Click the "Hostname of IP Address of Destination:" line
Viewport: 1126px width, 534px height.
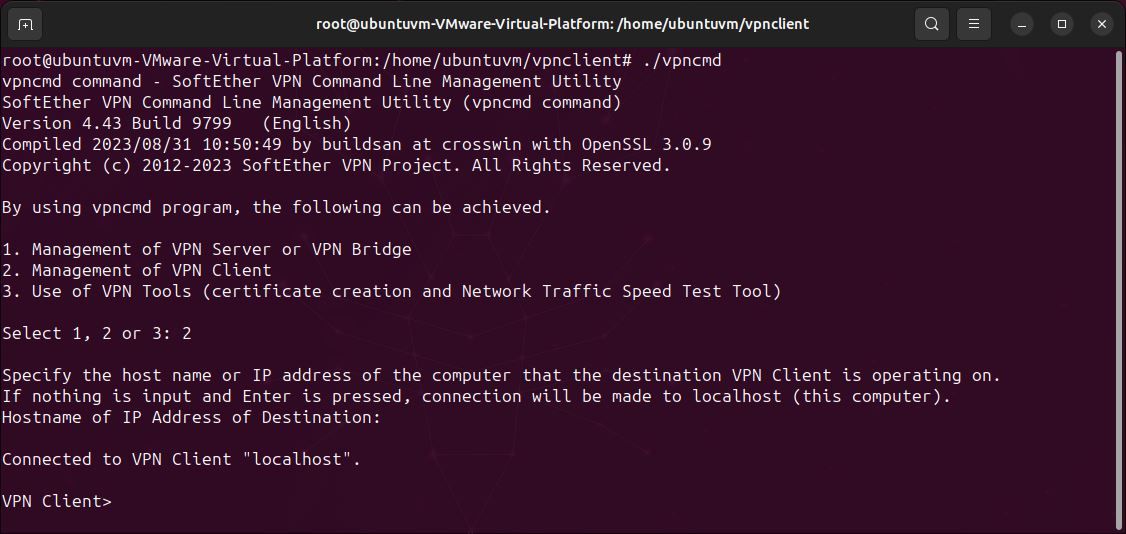[x=191, y=418]
